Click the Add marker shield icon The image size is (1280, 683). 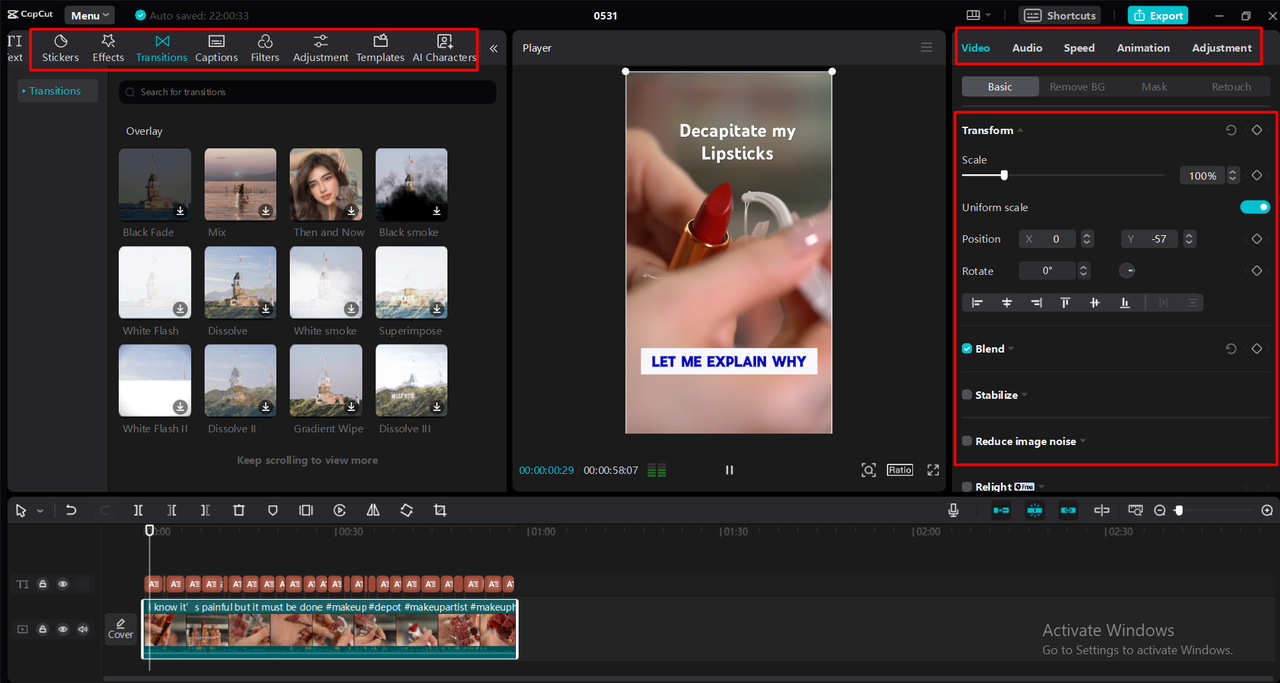pos(272,510)
